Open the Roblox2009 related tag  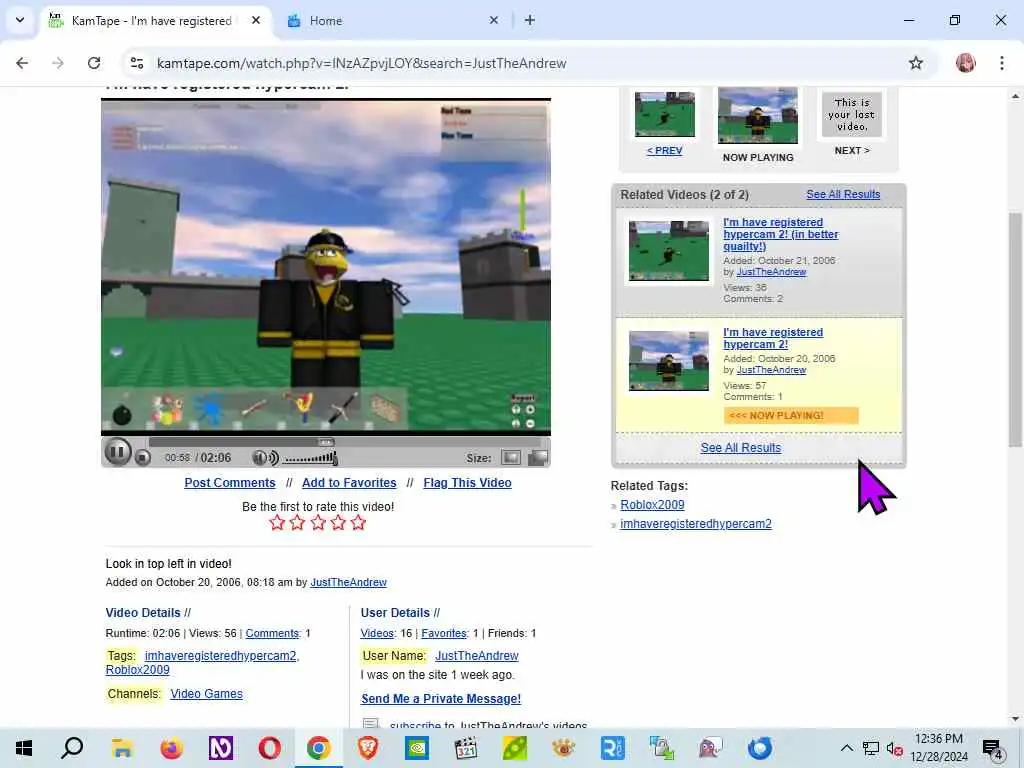[x=652, y=504]
